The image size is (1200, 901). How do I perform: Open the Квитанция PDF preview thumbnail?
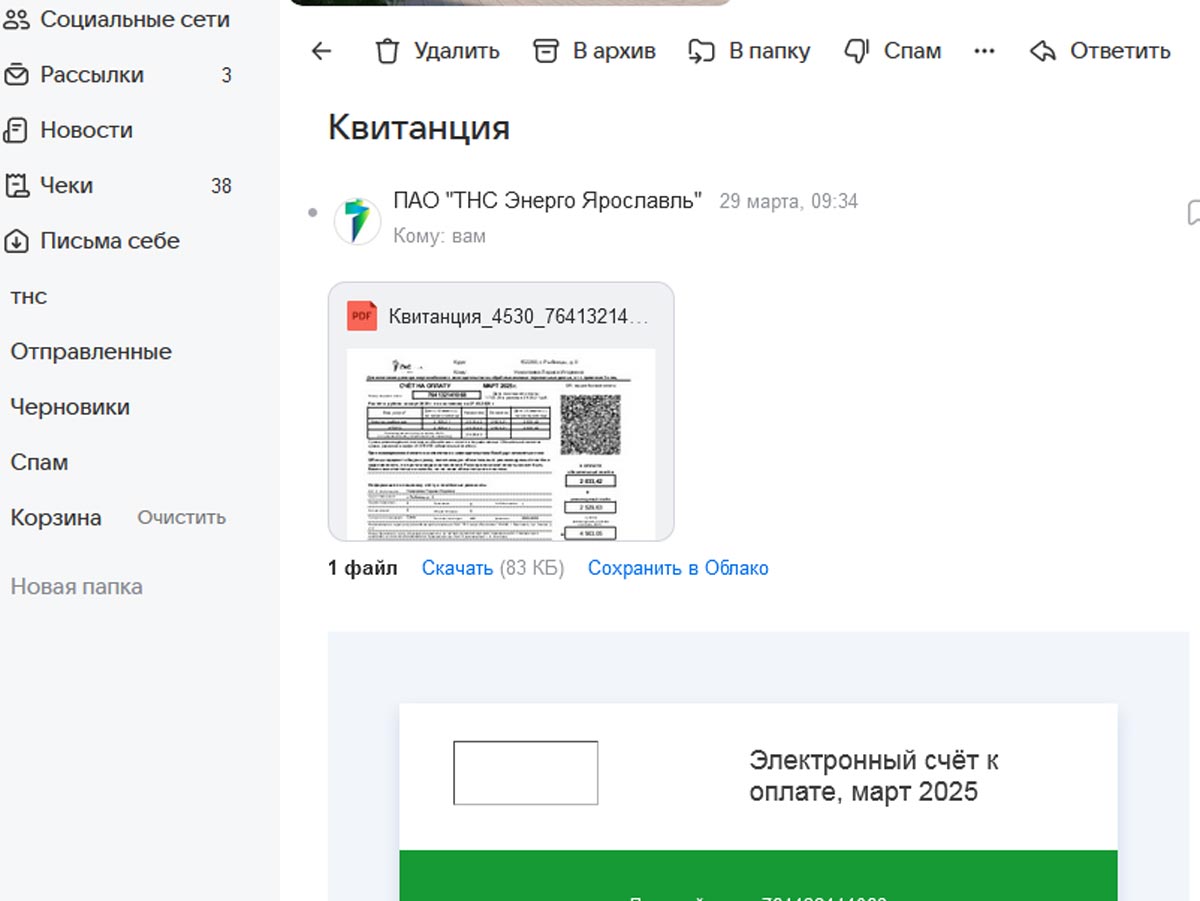point(501,443)
